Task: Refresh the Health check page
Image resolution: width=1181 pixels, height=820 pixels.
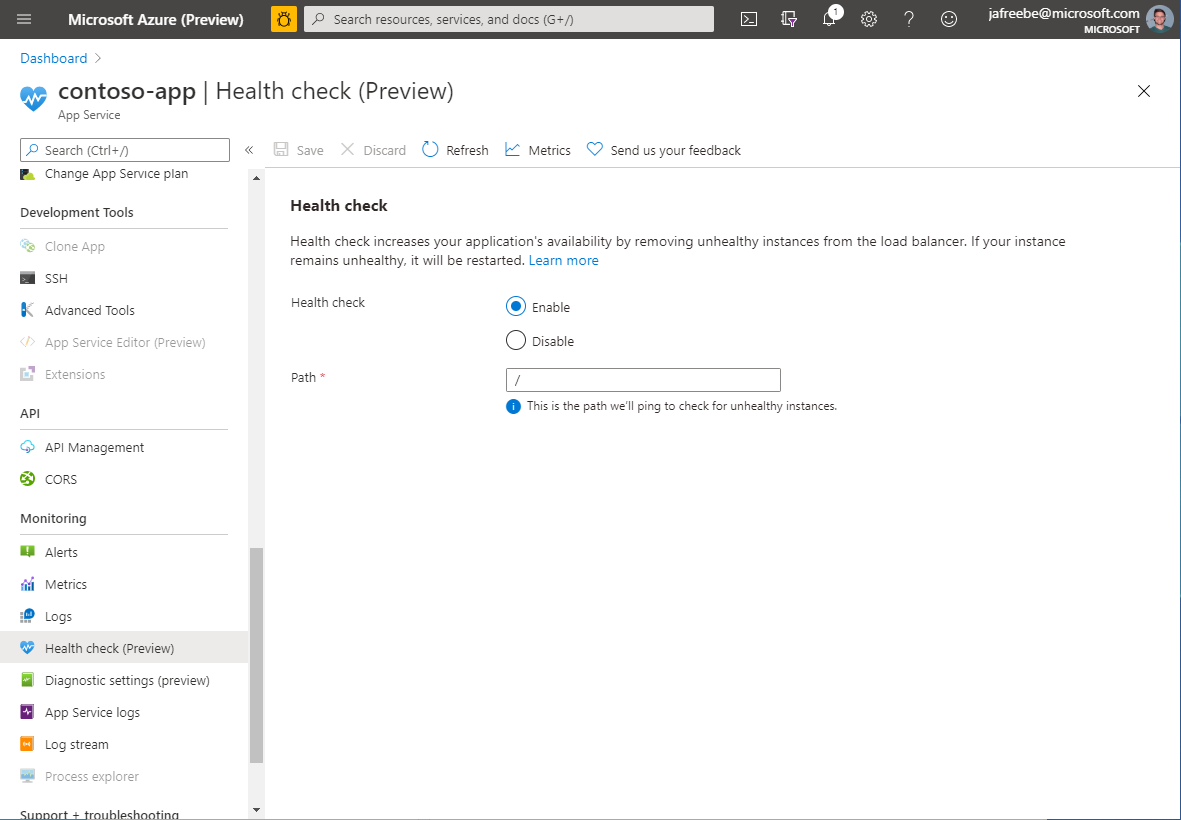Action: point(454,149)
